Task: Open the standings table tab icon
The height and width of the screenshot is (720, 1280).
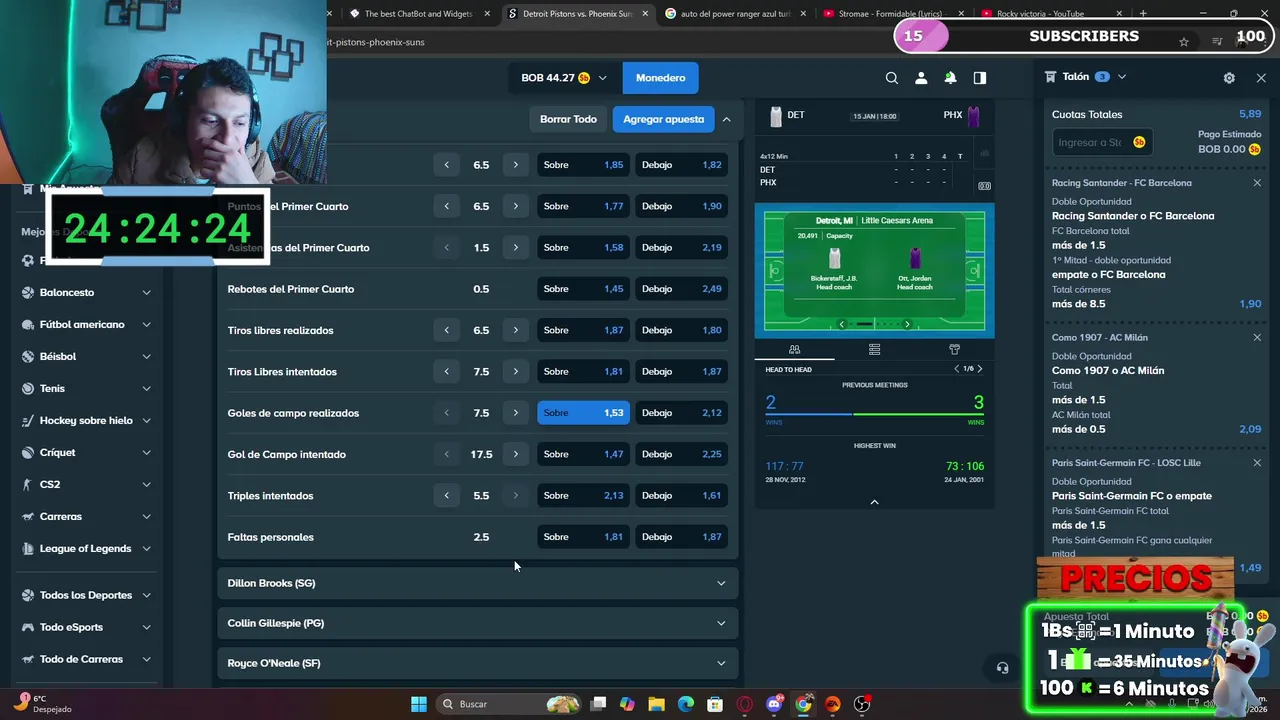Action: 874,349
